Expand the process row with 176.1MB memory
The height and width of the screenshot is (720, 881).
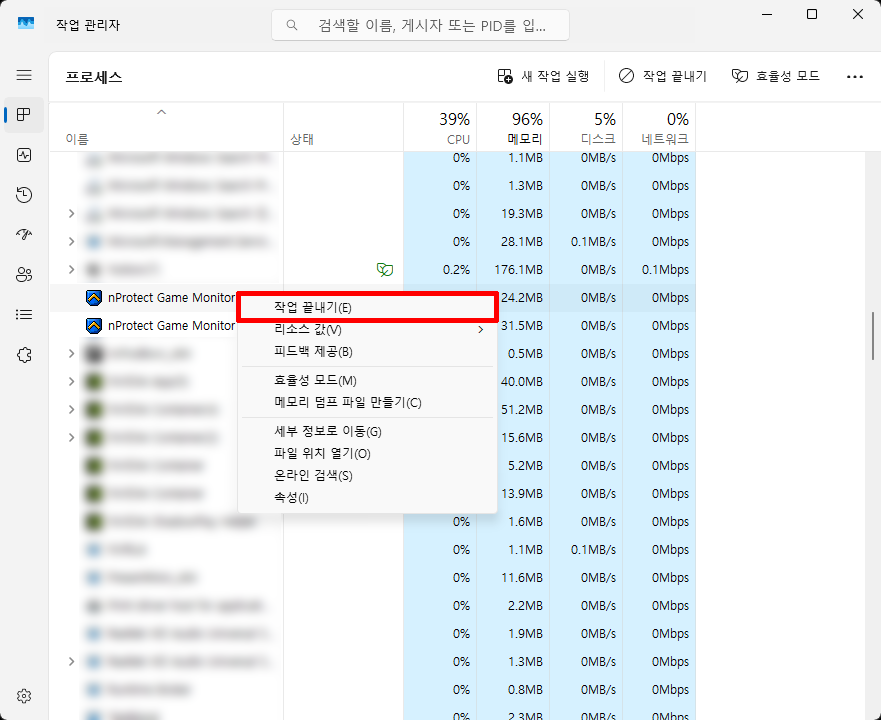[x=71, y=269]
